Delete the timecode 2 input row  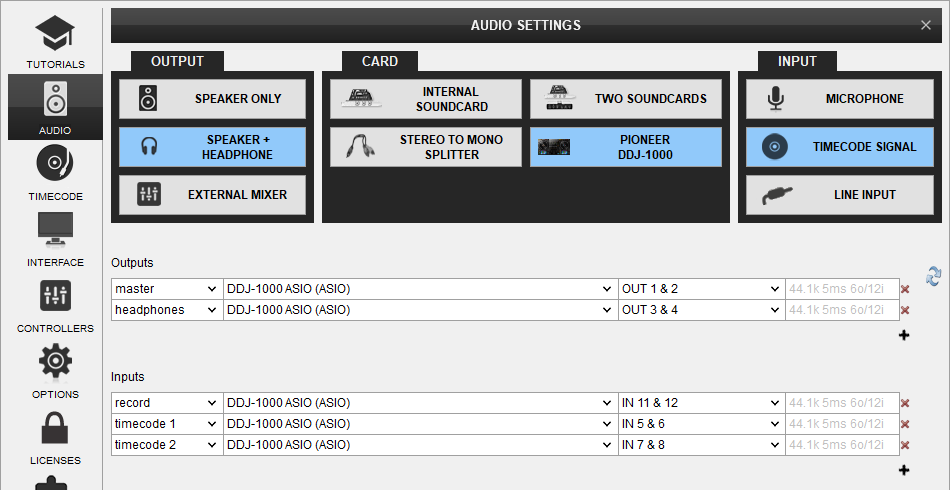point(905,445)
